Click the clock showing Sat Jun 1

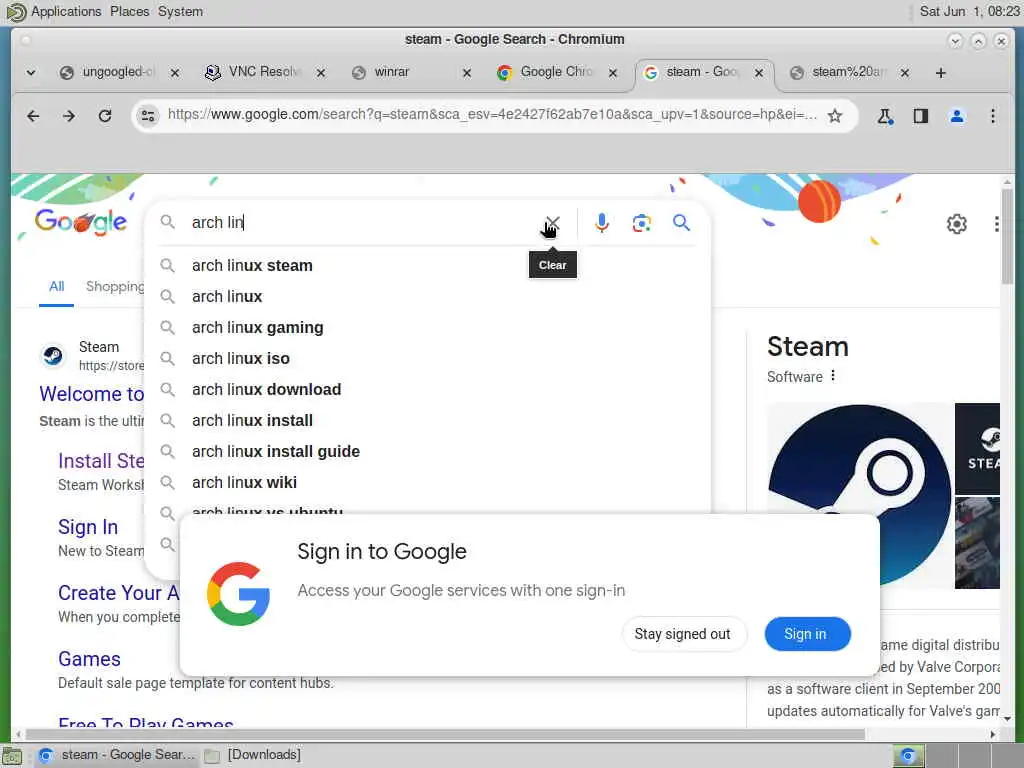pos(969,12)
